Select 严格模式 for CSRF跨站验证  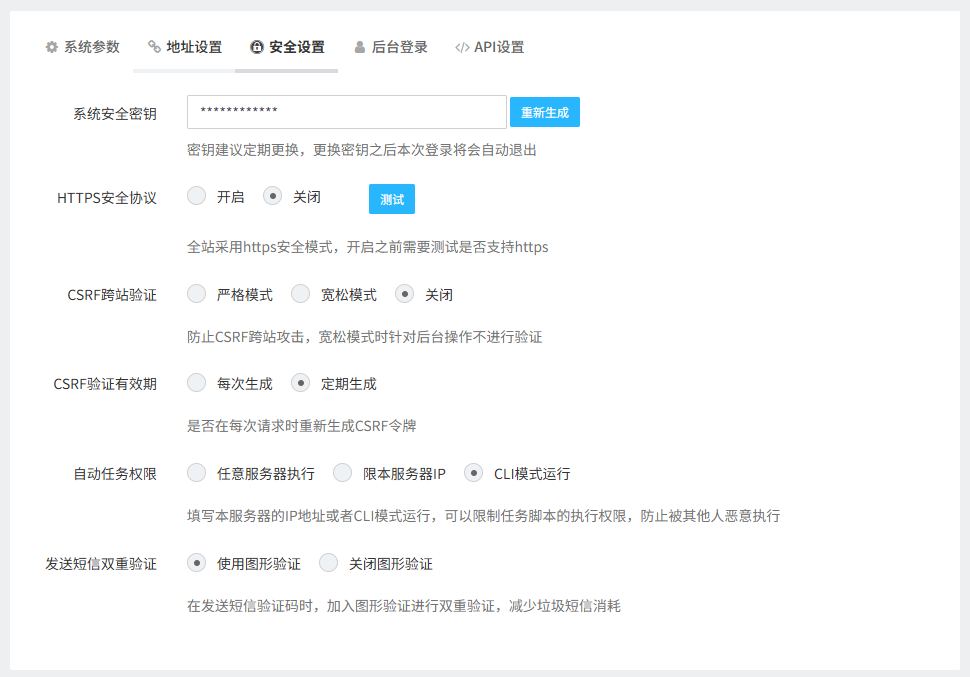click(196, 293)
